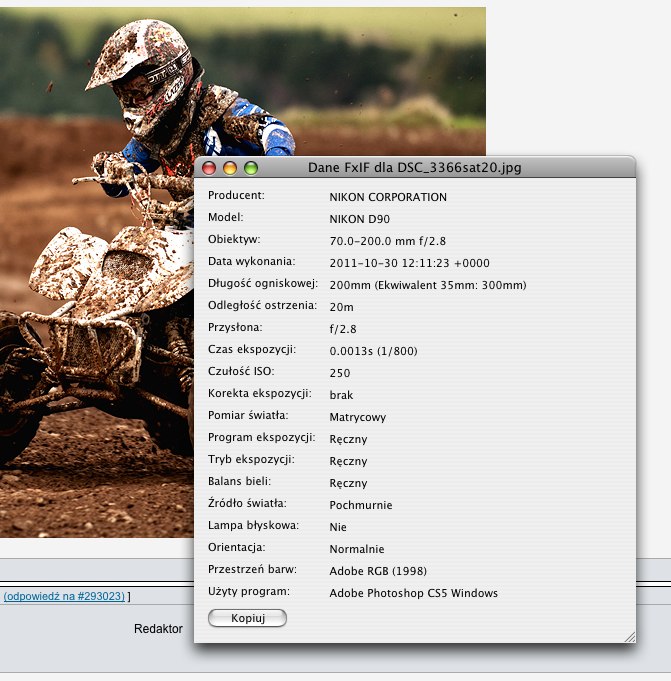The height and width of the screenshot is (681, 671).
Task: Click the exposure time 0.0013s (1/800) value
Action: click(x=374, y=351)
